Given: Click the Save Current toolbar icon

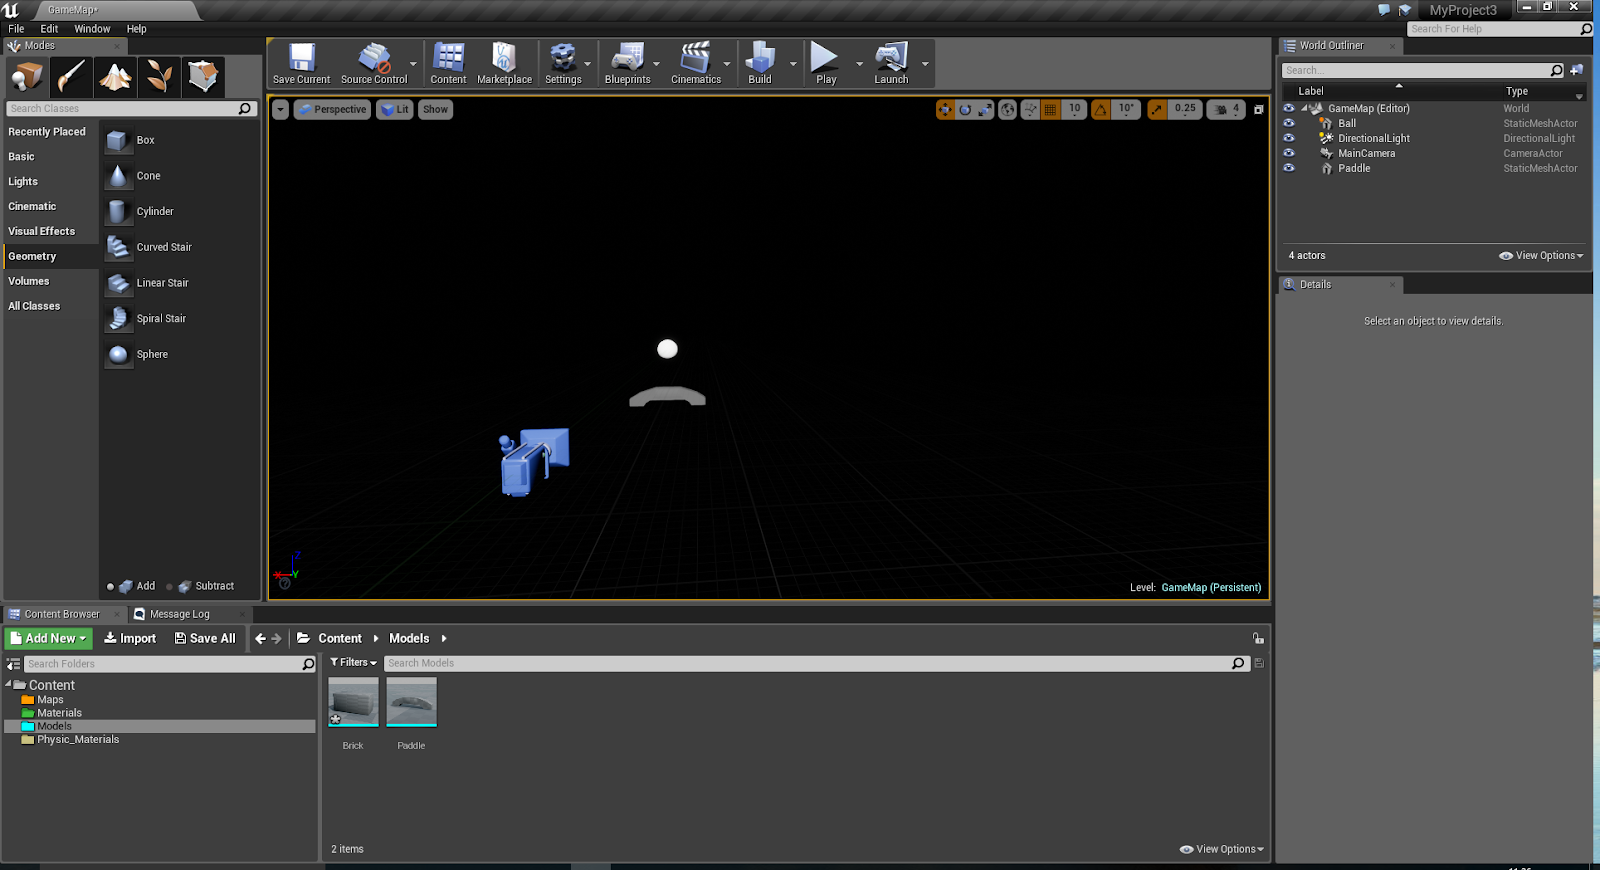Looking at the screenshot, I should point(301,63).
